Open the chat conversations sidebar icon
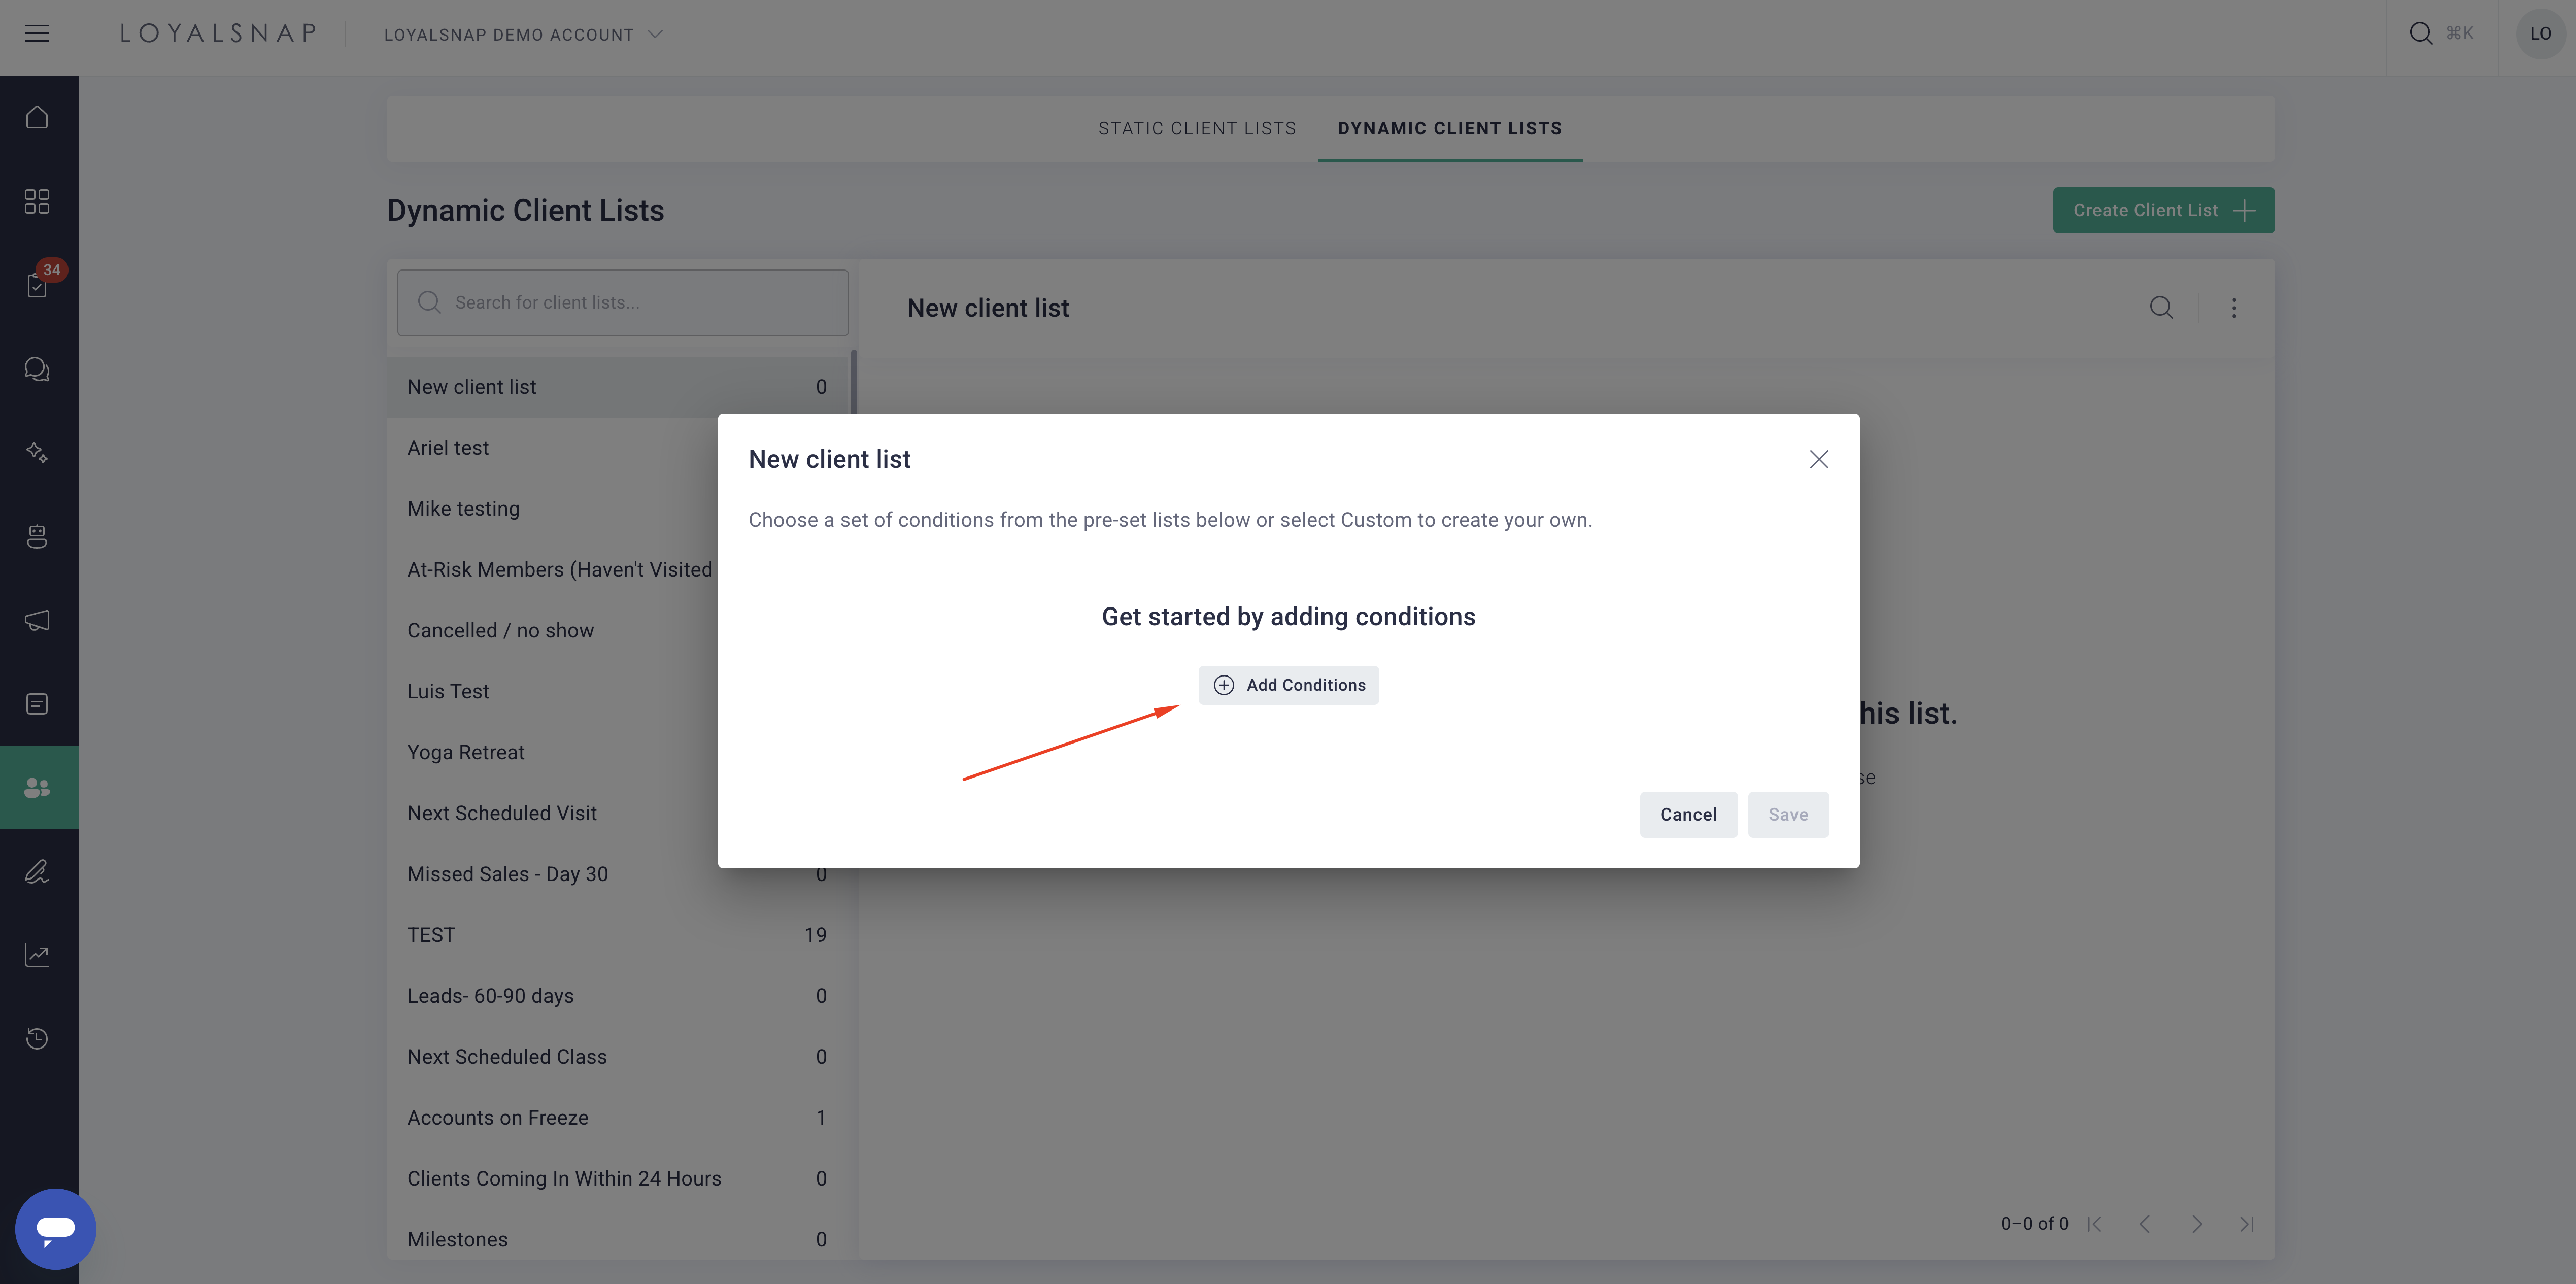This screenshot has width=2576, height=1284. coord(37,369)
